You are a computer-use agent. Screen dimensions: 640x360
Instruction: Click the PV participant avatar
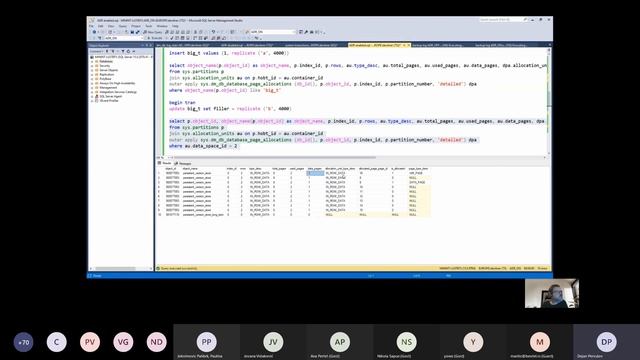point(90,342)
